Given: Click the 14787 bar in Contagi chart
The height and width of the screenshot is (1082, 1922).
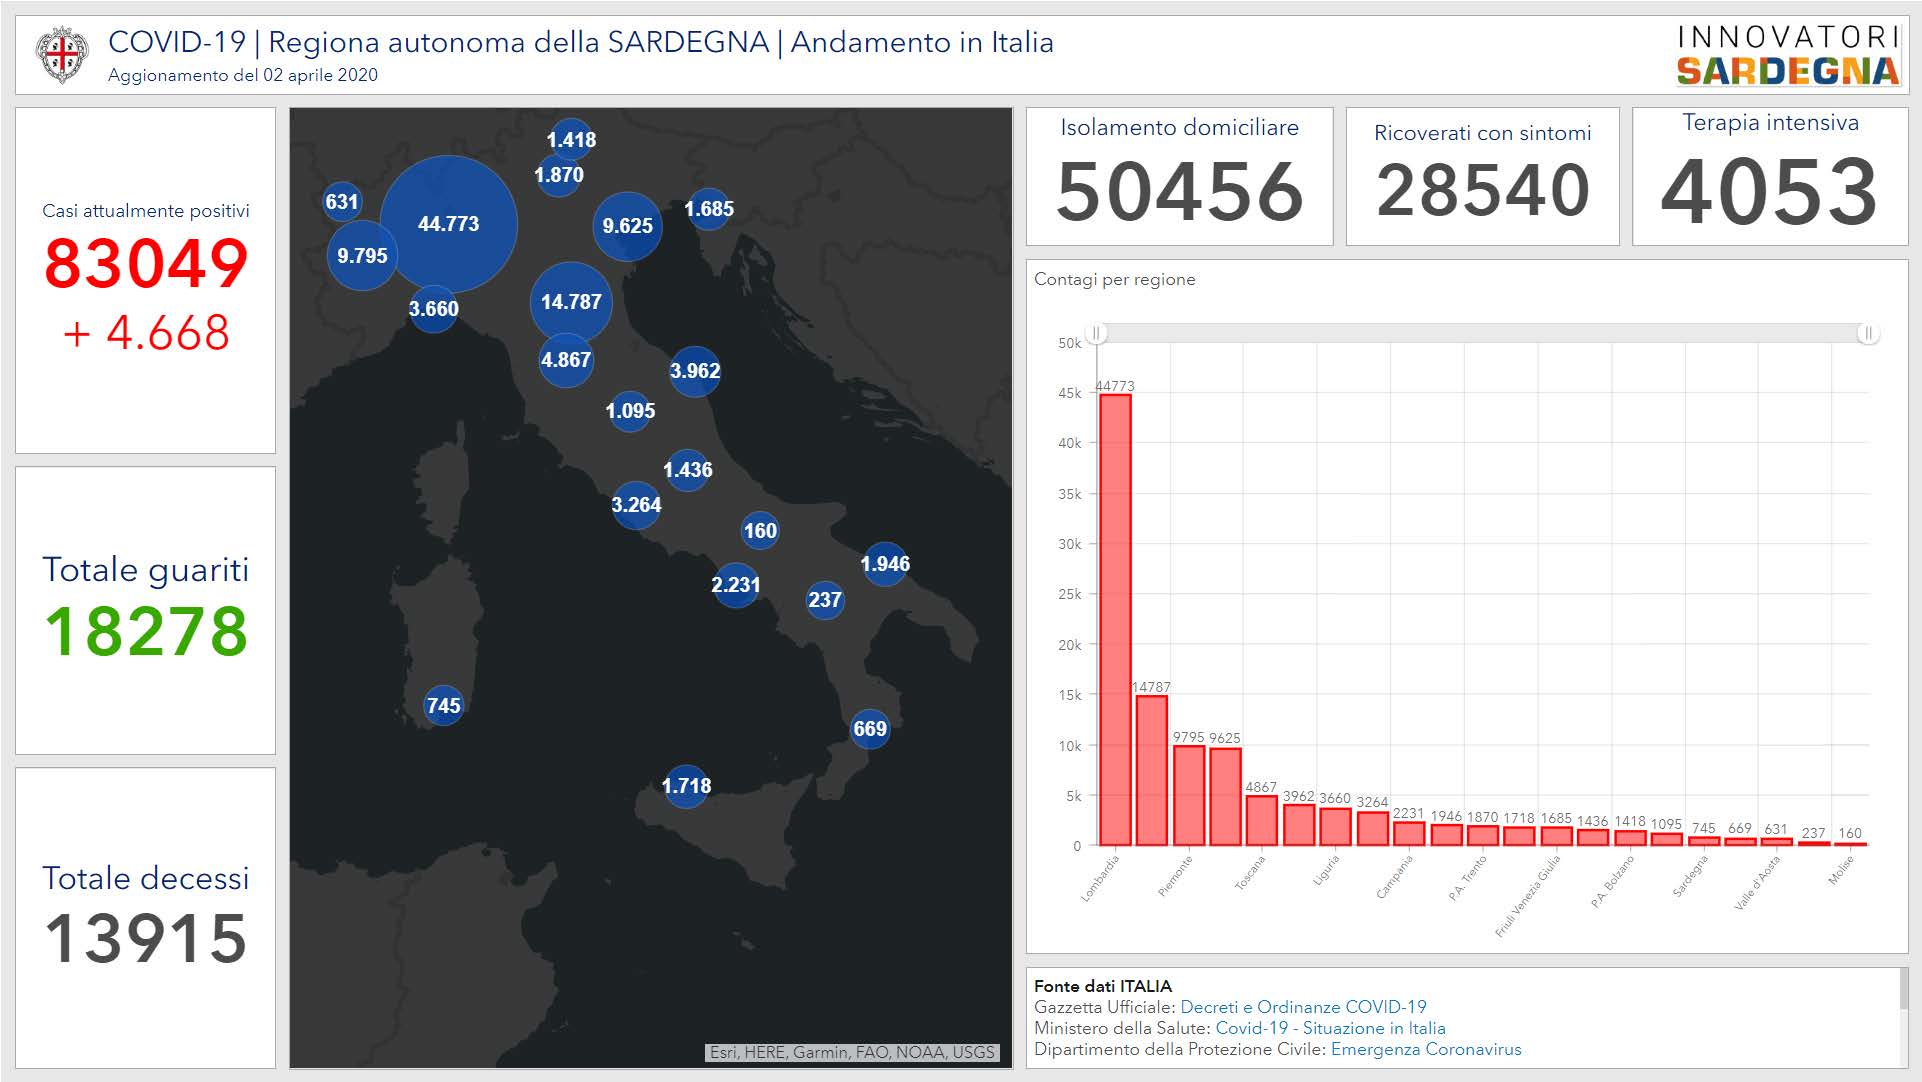Looking at the screenshot, I should [1152, 770].
